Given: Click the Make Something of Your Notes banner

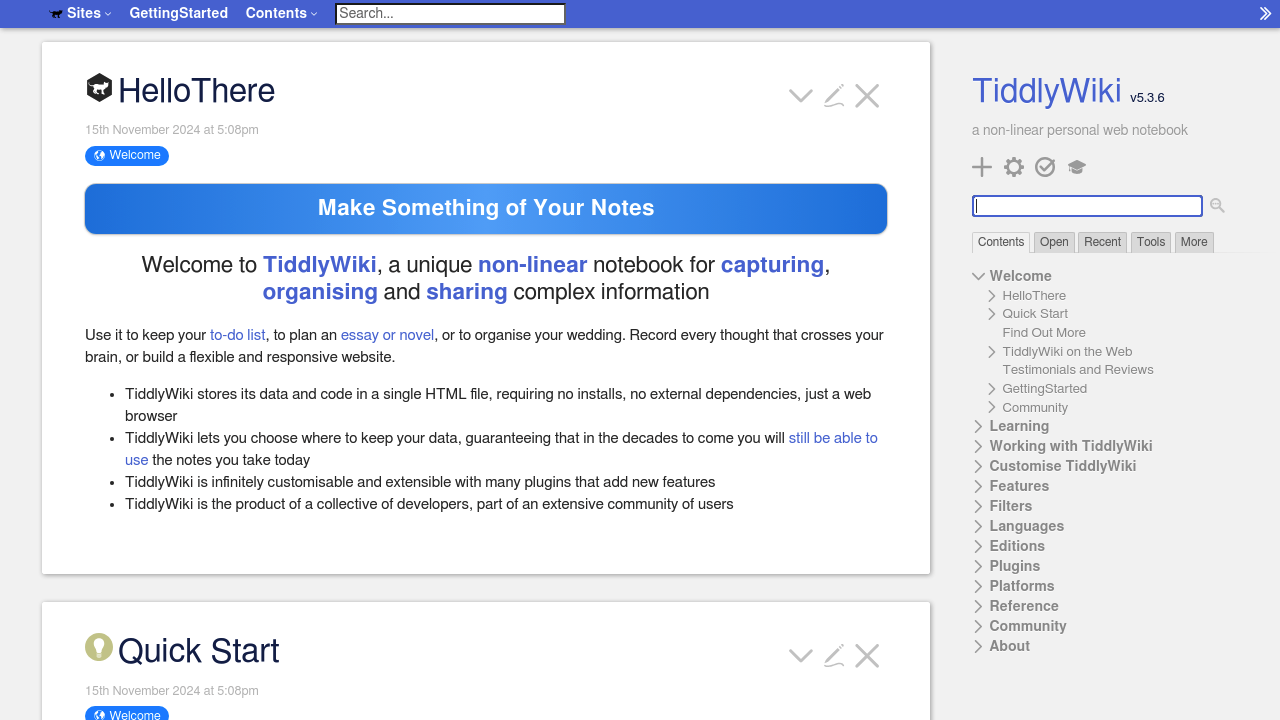Looking at the screenshot, I should click(x=486, y=208).
